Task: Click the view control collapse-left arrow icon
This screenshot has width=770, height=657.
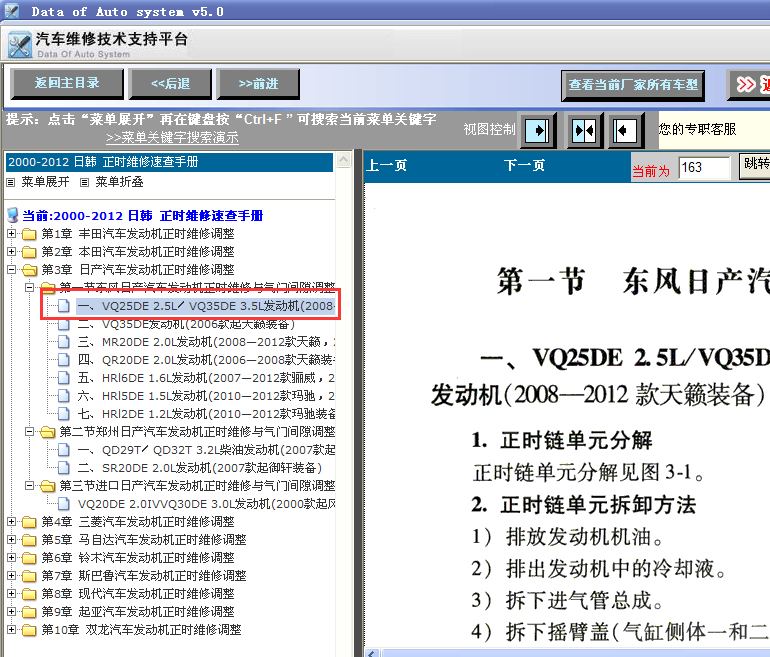Action: pyautogui.click(x=626, y=131)
